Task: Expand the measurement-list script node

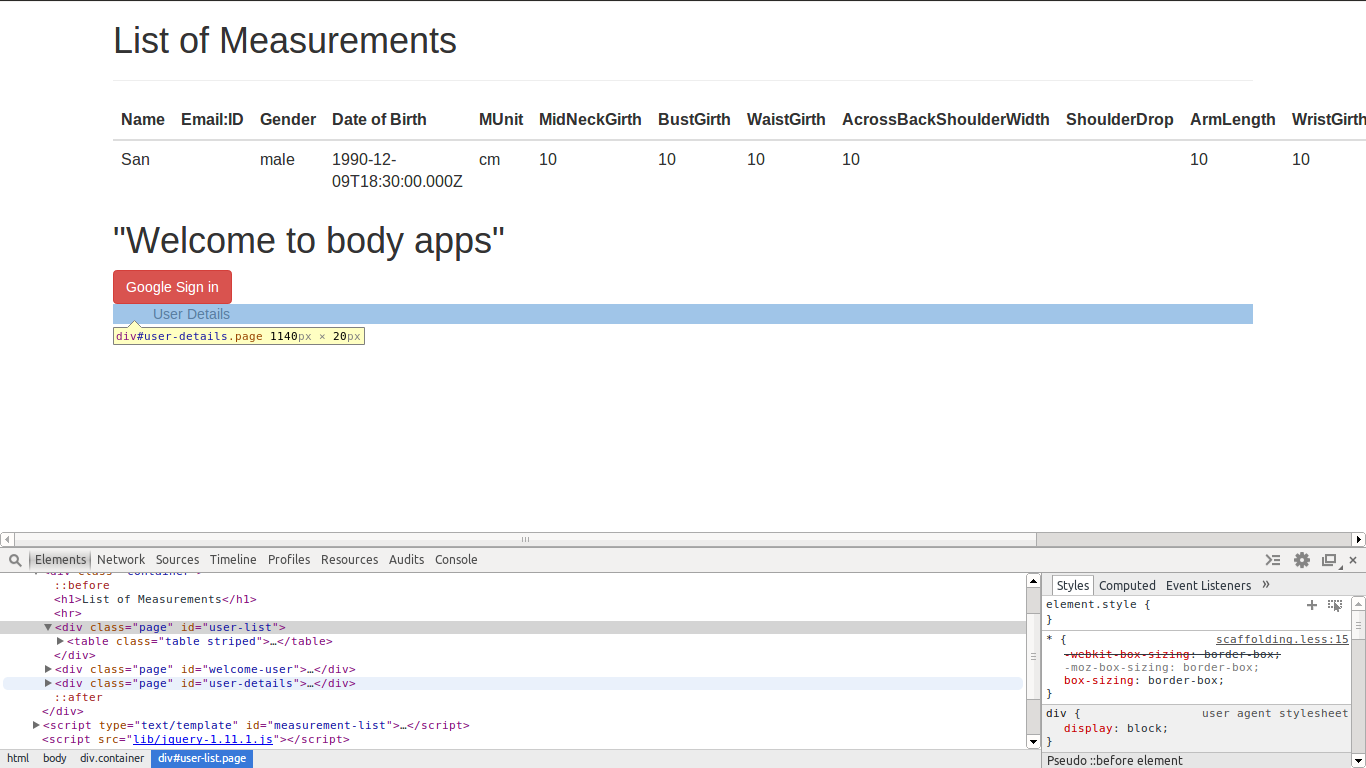Action: coord(36,725)
